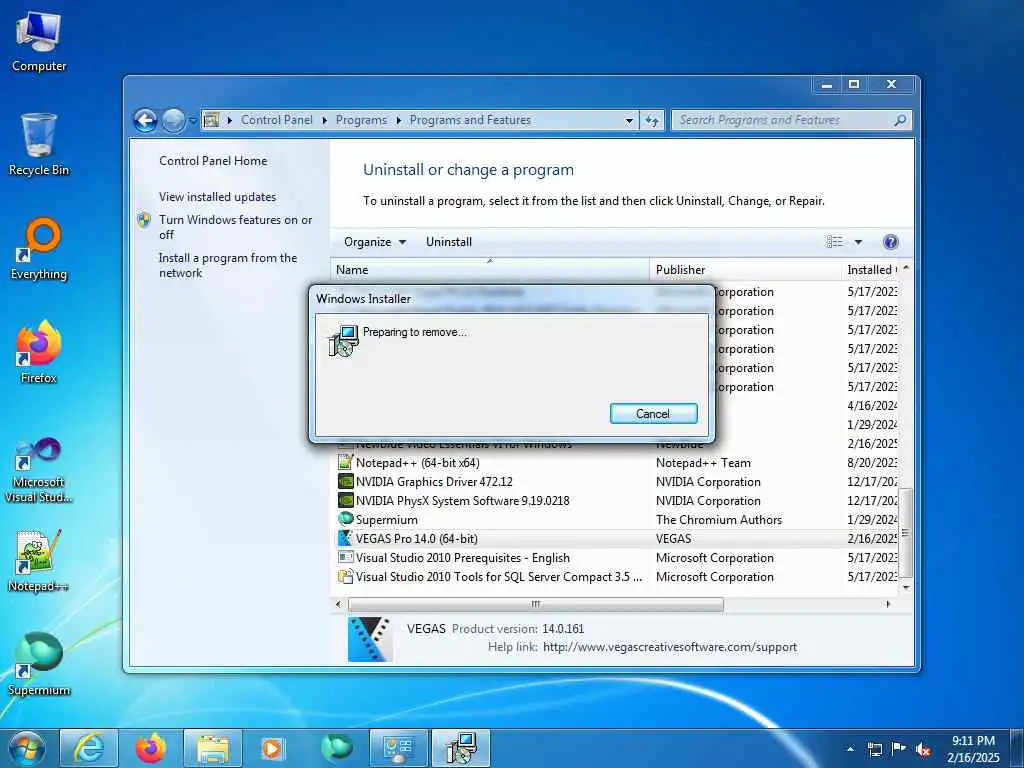Click the SQL Server Compact tools list icon
Screen dimensions: 1024x768
[x=345, y=577]
